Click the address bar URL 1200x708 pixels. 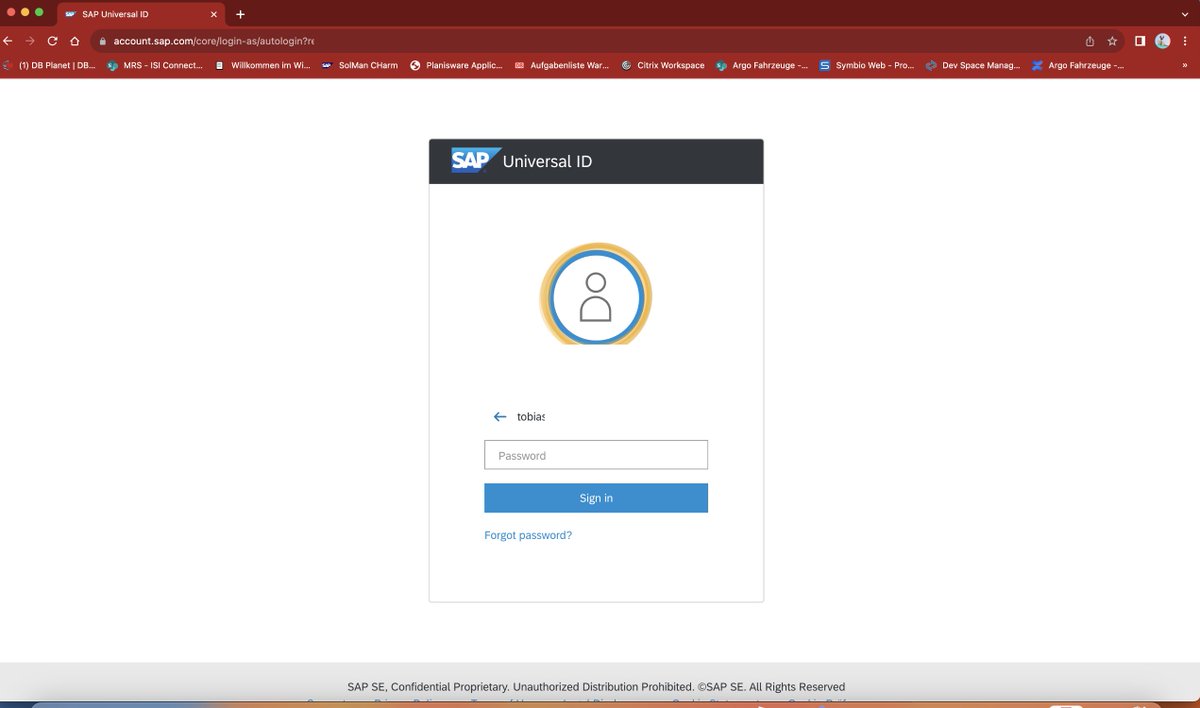tap(213, 41)
